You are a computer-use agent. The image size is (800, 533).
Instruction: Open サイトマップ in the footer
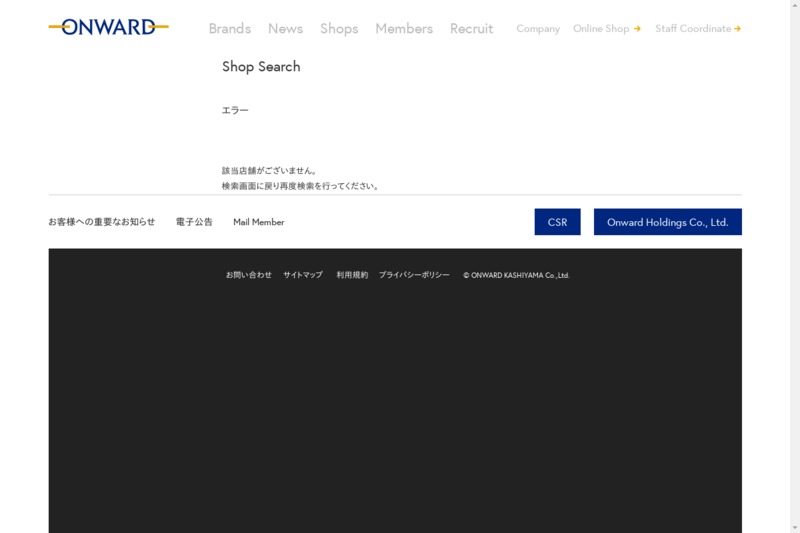coord(303,275)
